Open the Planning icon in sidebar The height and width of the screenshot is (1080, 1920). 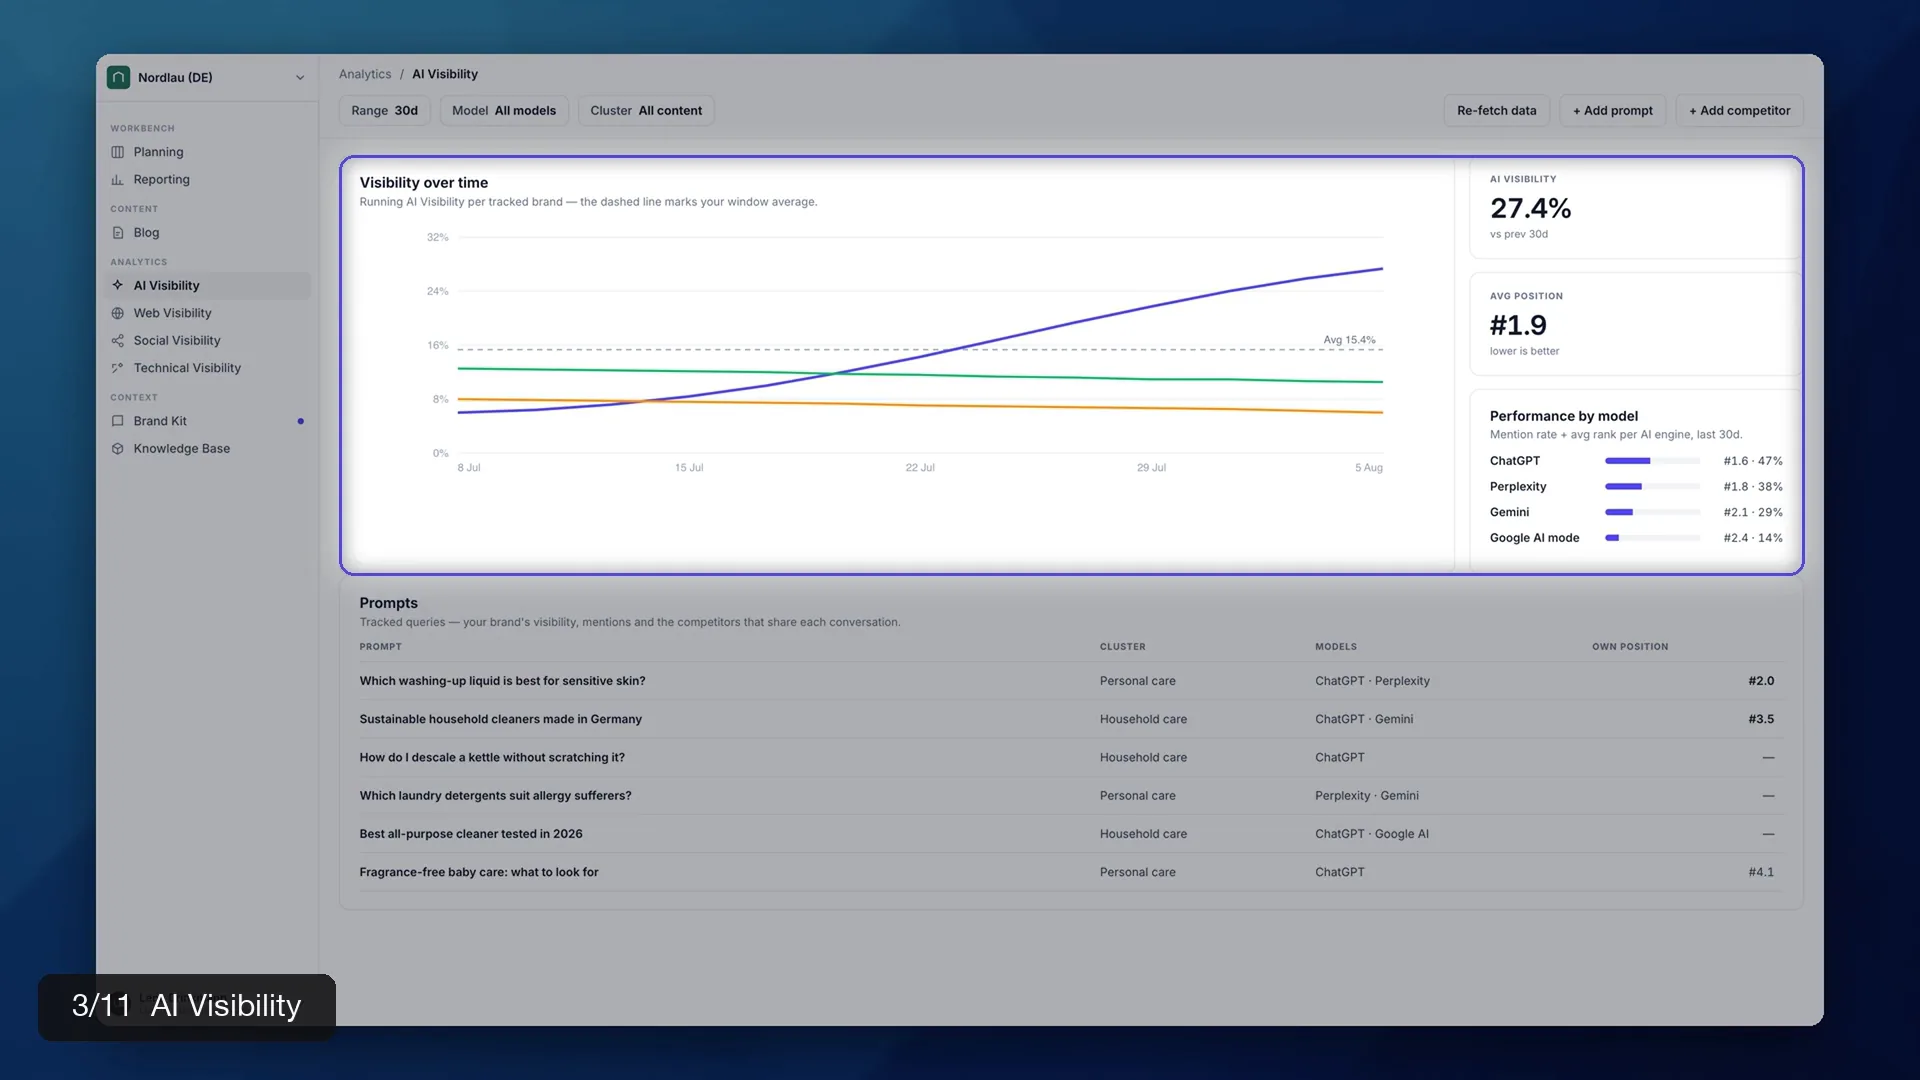tap(117, 152)
